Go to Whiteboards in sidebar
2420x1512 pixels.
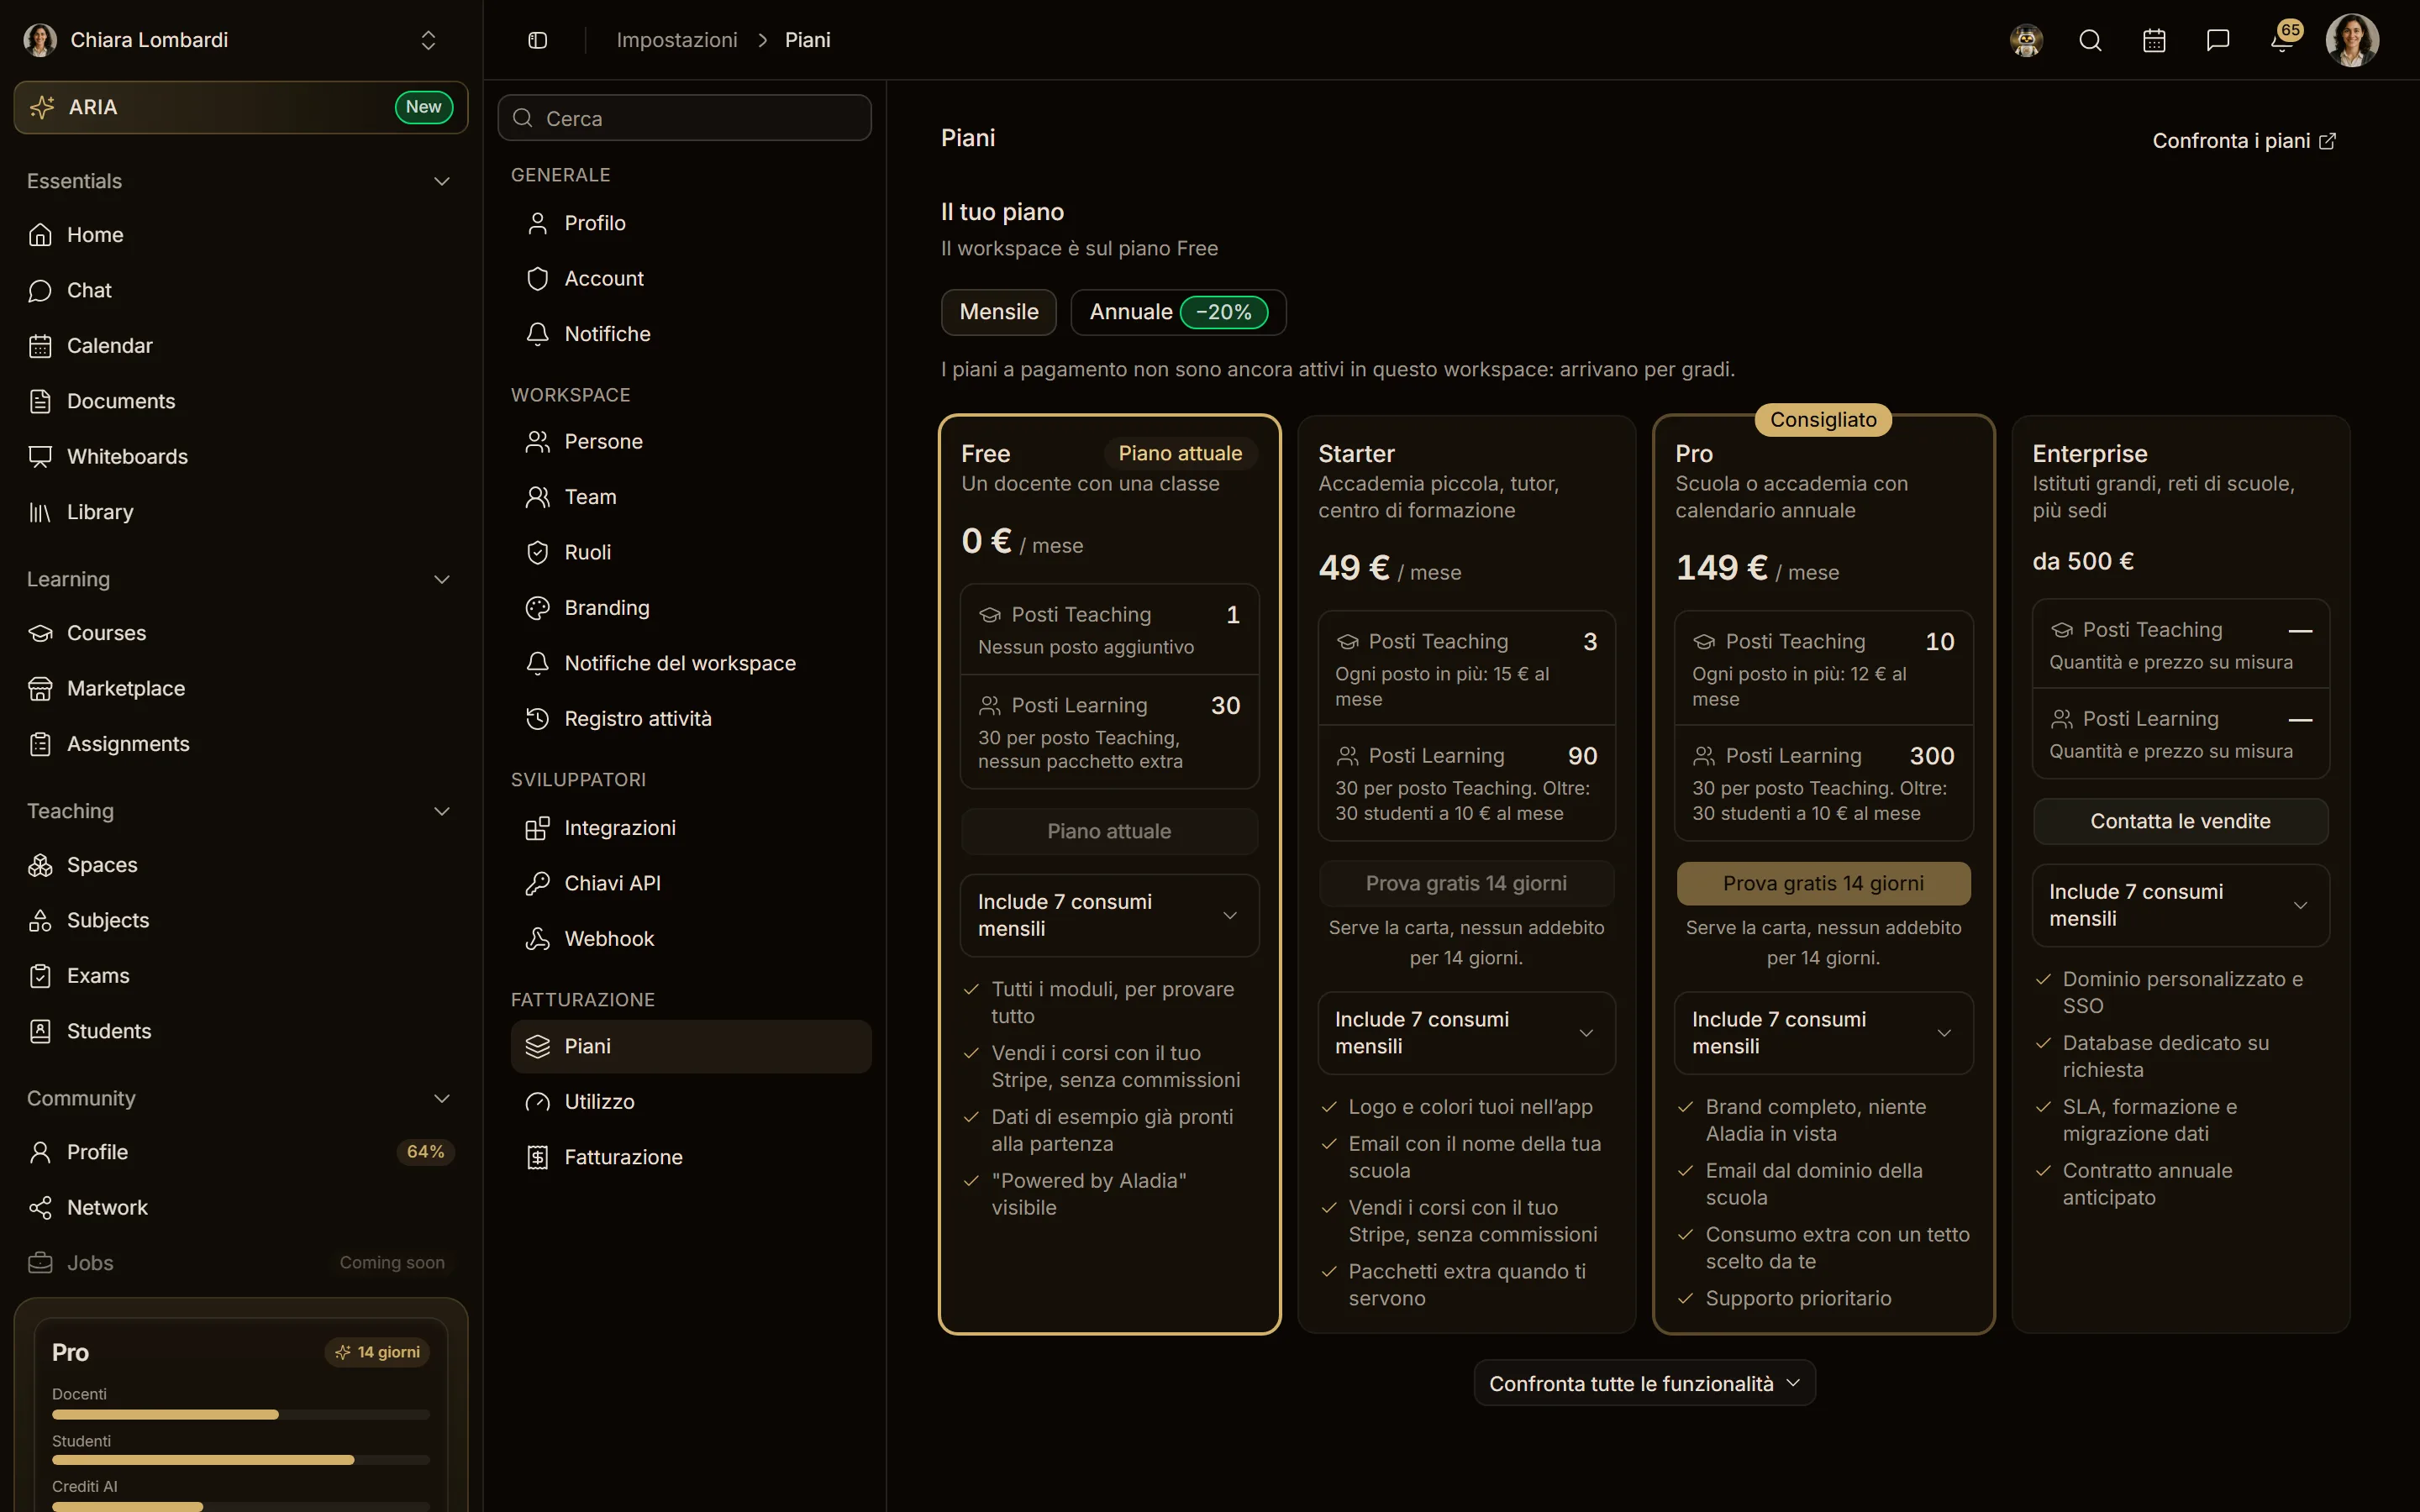[241, 456]
